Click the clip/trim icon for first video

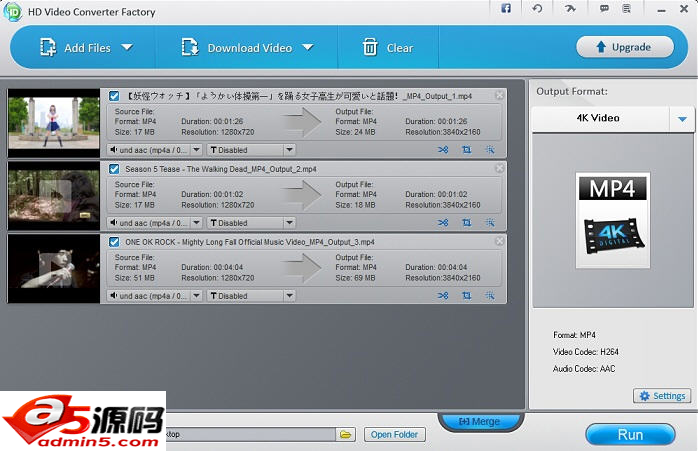[x=443, y=150]
